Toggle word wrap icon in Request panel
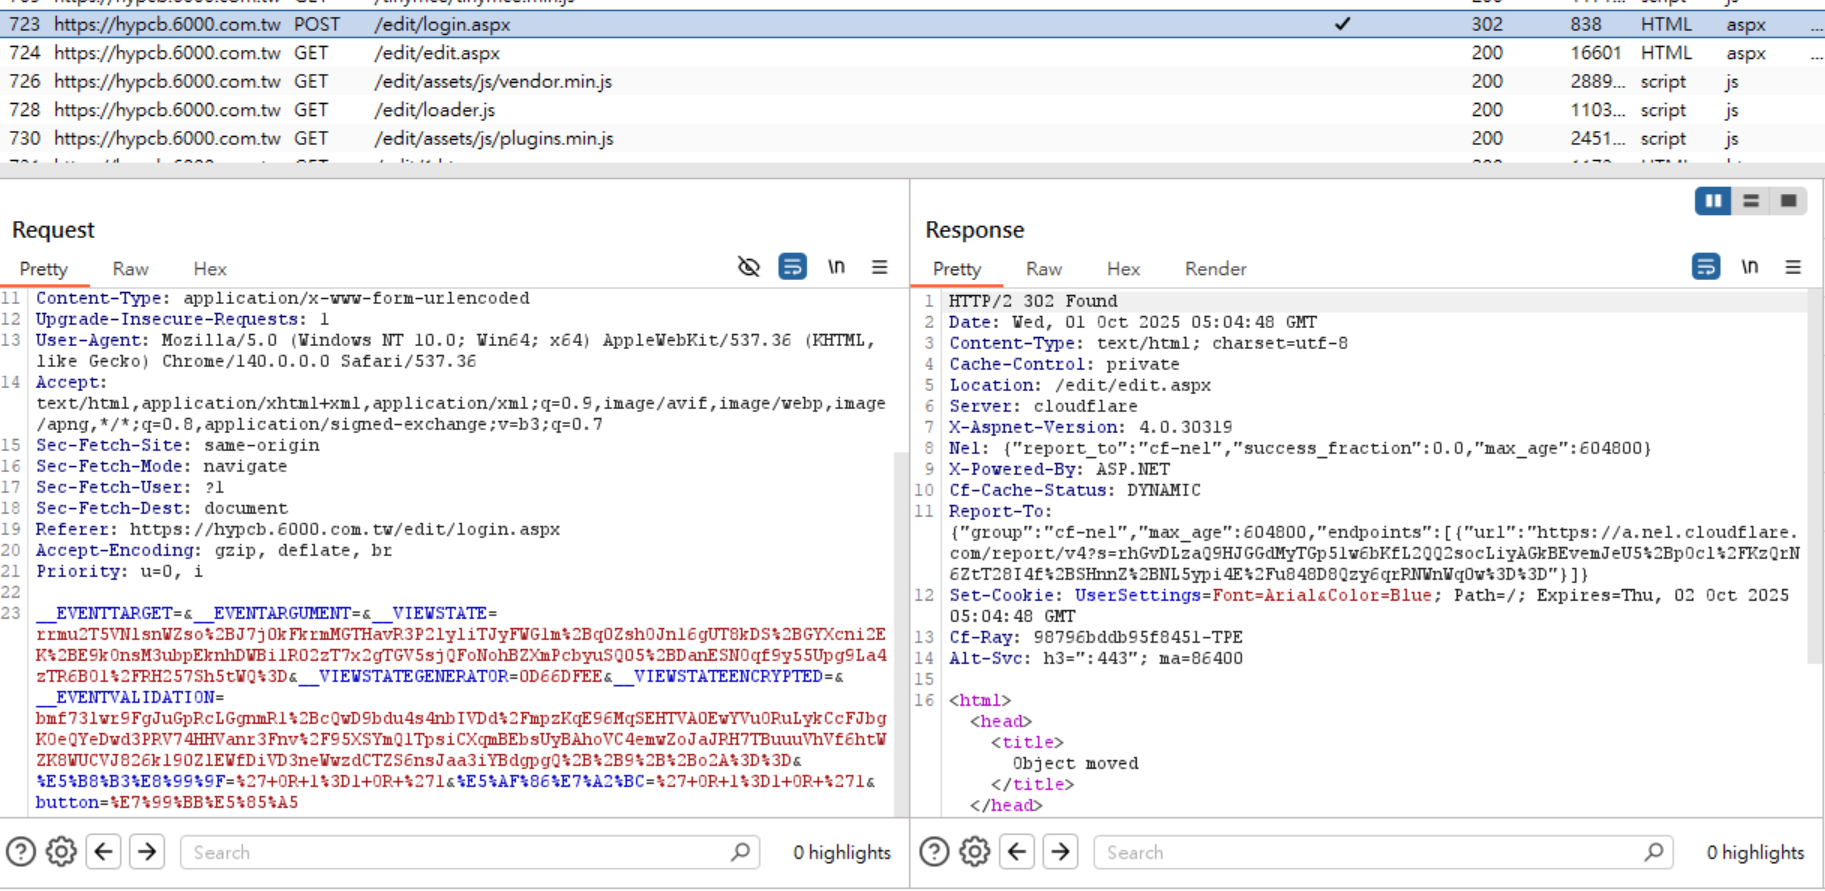The image size is (1825, 891). 792,267
